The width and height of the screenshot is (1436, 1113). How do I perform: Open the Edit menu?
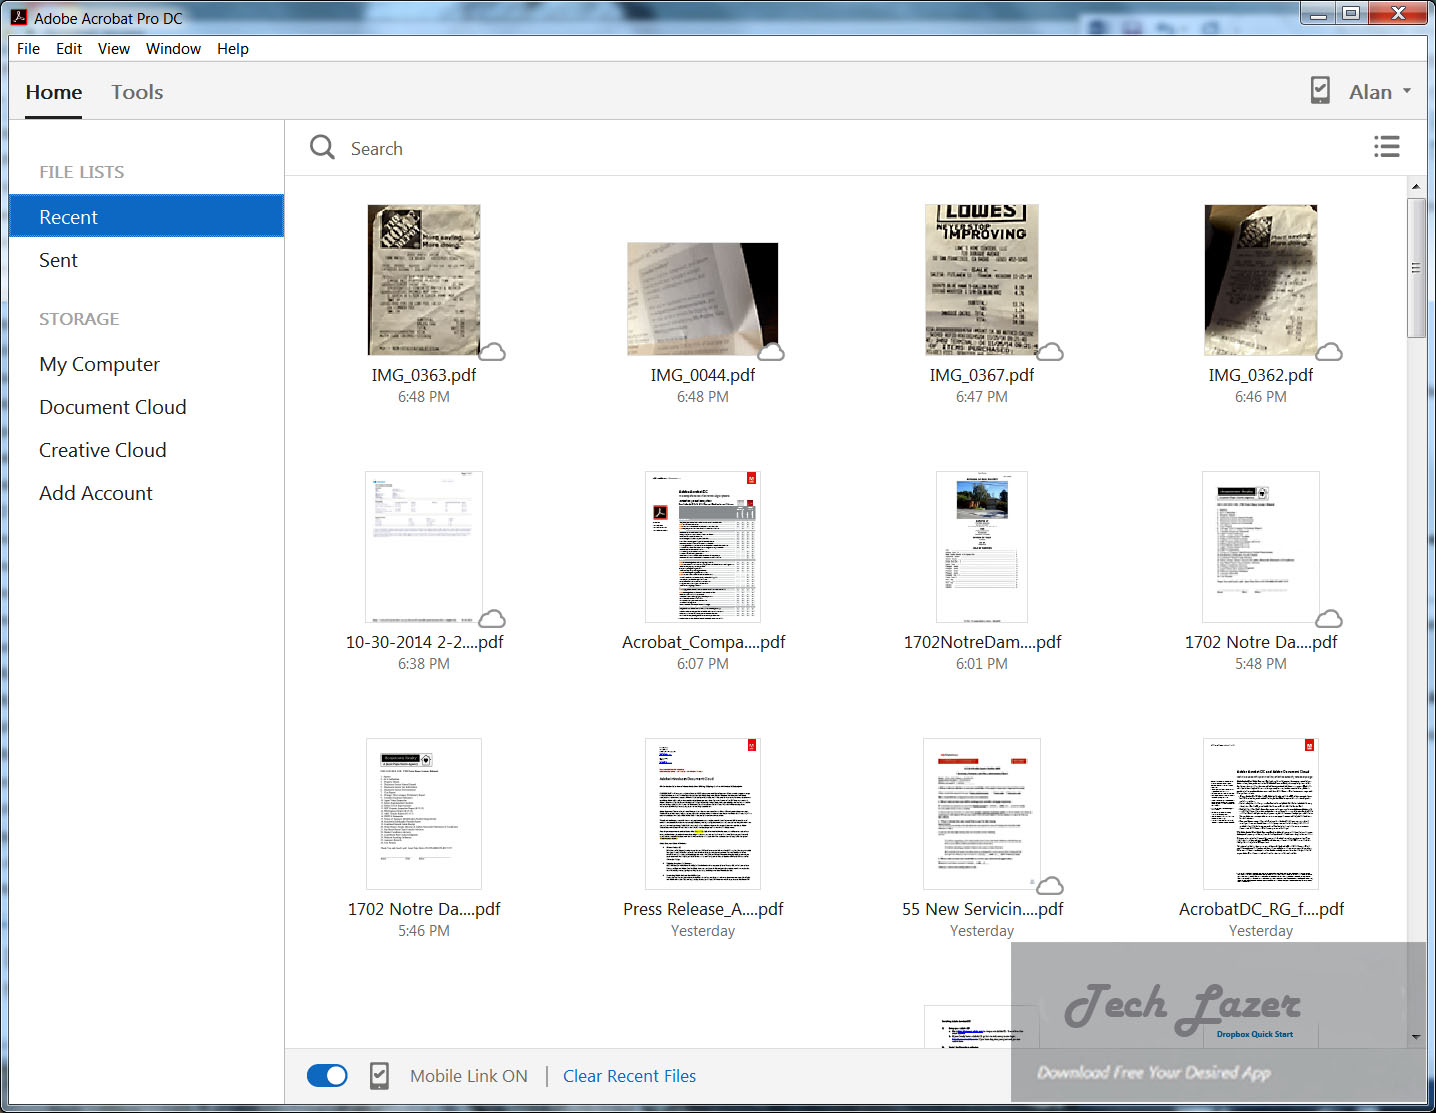click(x=69, y=48)
